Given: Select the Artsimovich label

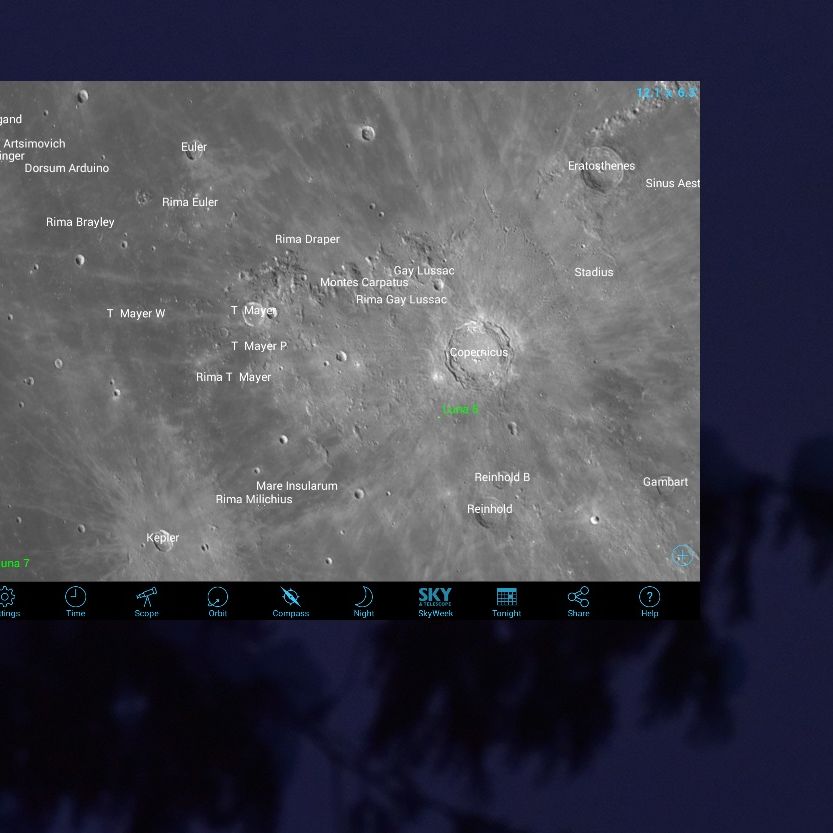Looking at the screenshot, I should [x=34, y=143].
